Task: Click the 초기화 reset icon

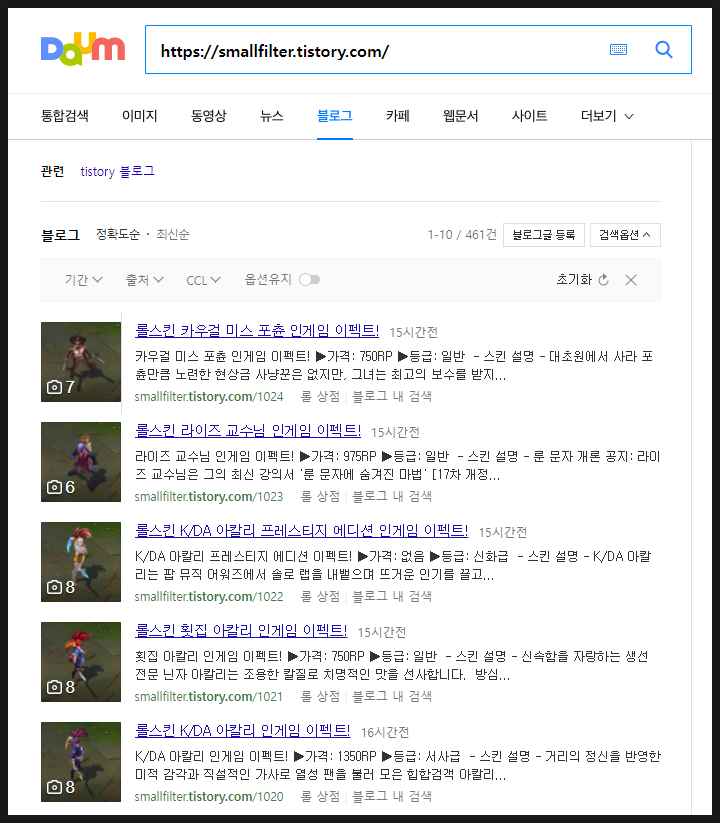Action: (x=603, y=280)
